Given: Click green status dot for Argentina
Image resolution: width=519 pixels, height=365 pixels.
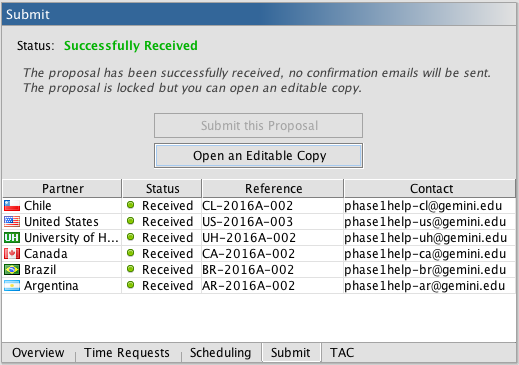Looking at the screenshot, I should [x=131, y=285].
